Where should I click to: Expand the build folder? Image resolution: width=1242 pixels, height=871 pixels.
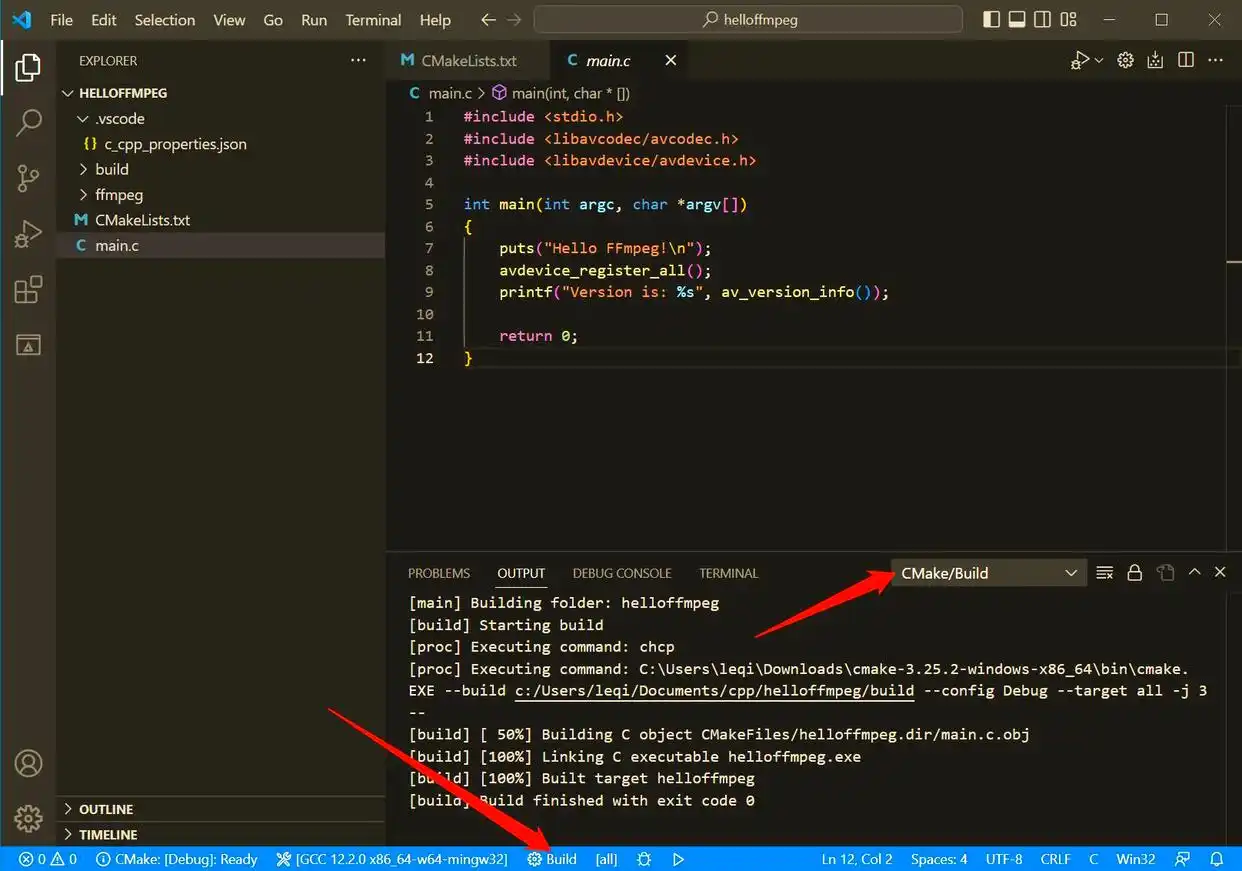[112, 169]
